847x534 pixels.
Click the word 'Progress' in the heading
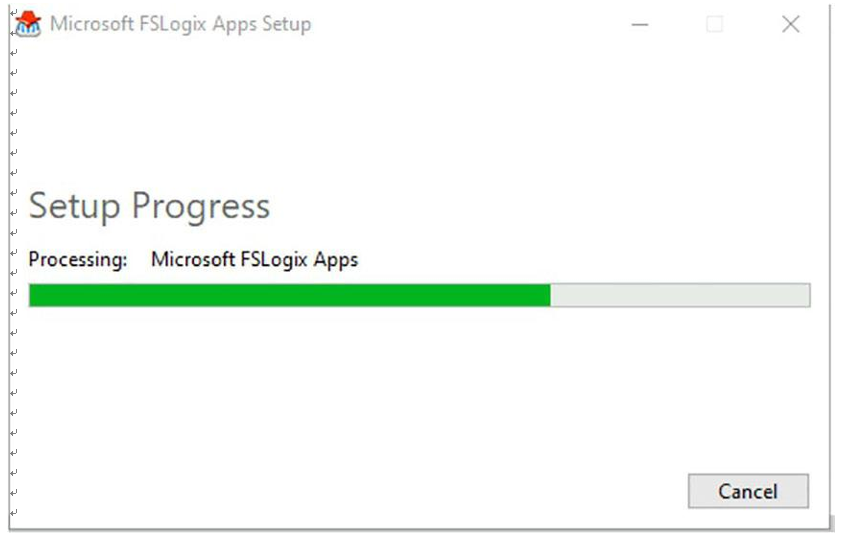[x=201, y=206]
